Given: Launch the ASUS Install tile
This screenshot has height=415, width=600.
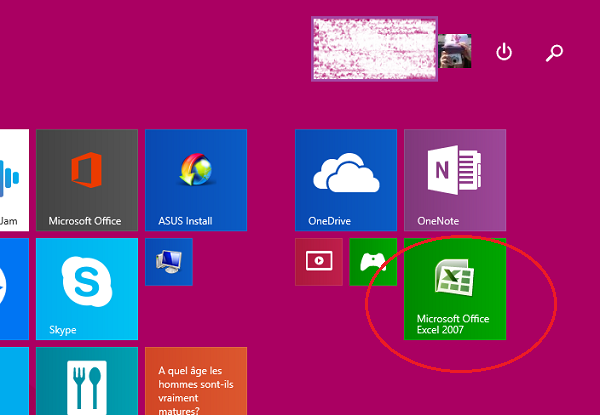Looking at the screenshot, I should pos(196,180).
